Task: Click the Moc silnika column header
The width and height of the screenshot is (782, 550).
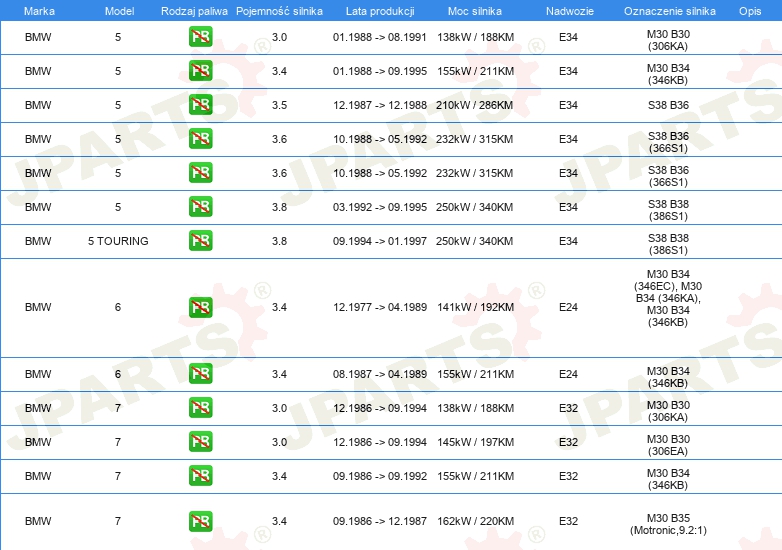Action: 475,11
